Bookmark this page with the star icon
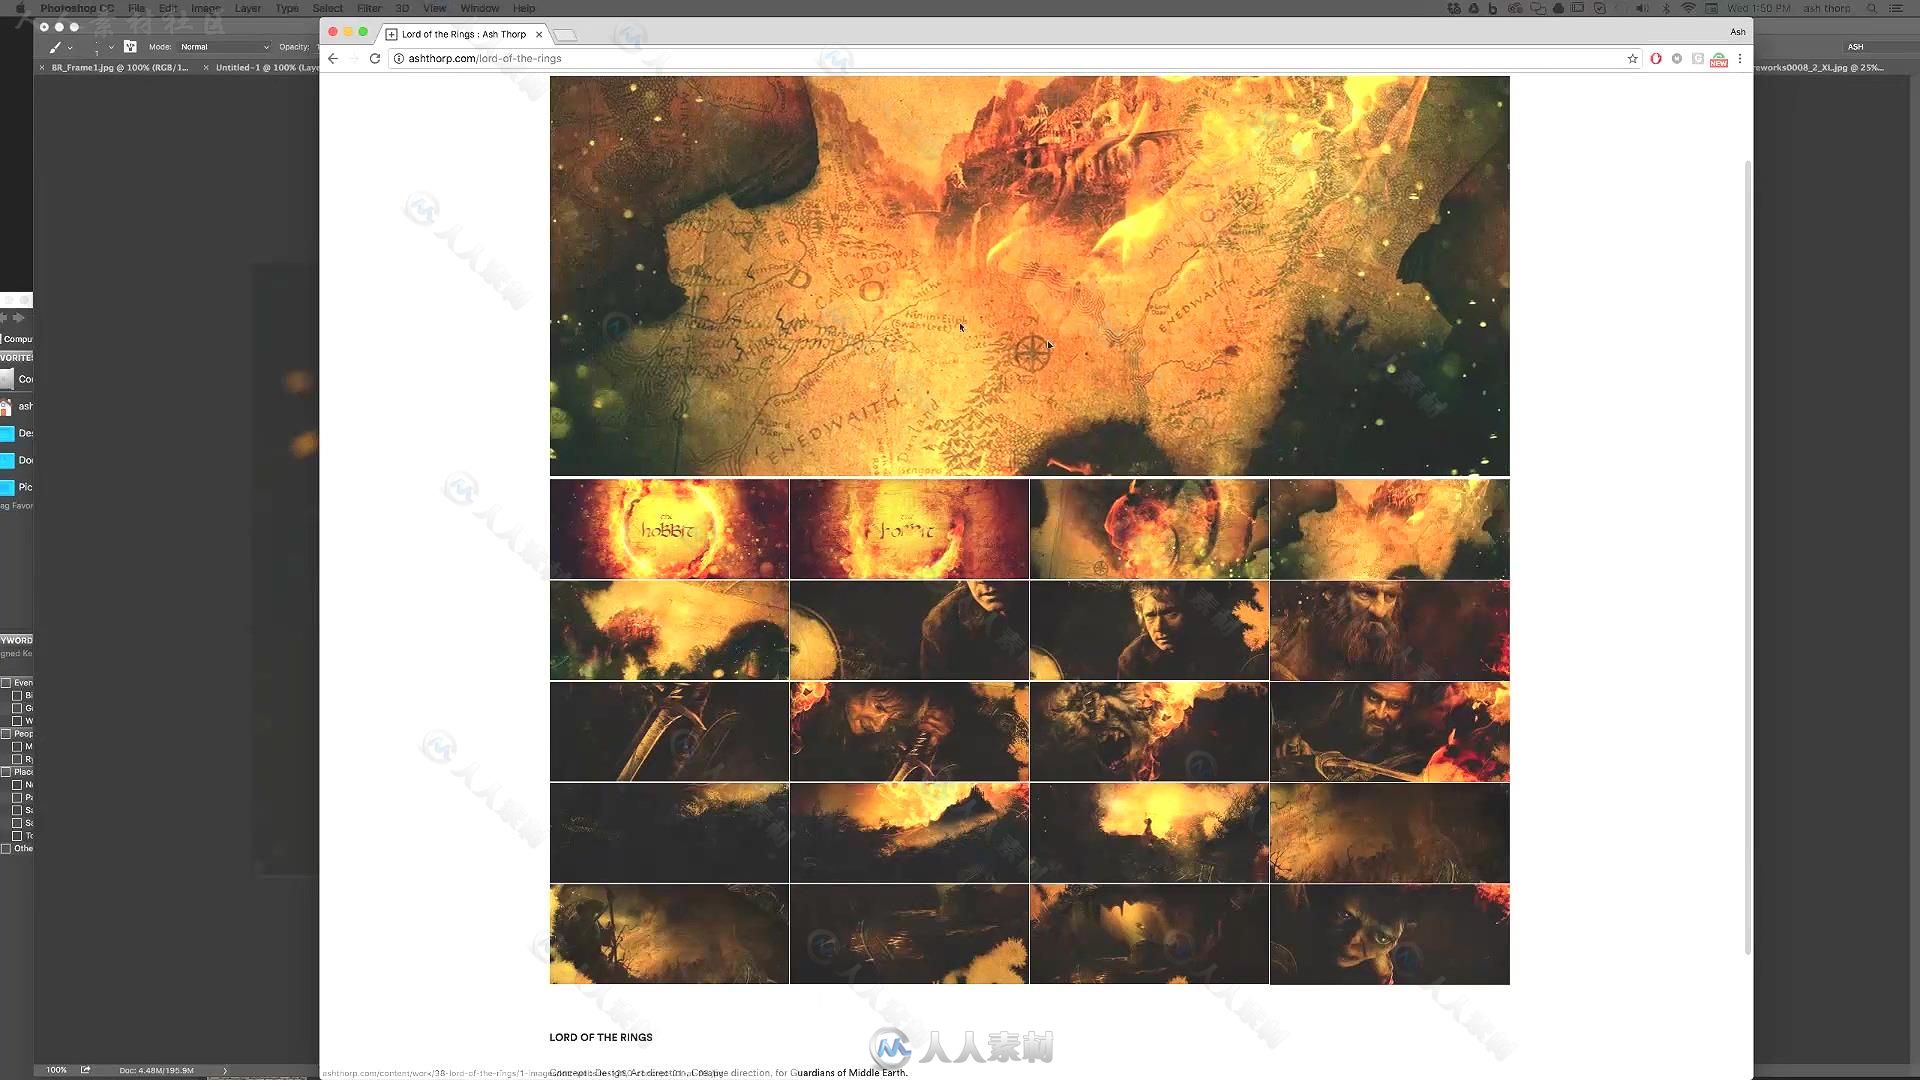 point(1633,58)
